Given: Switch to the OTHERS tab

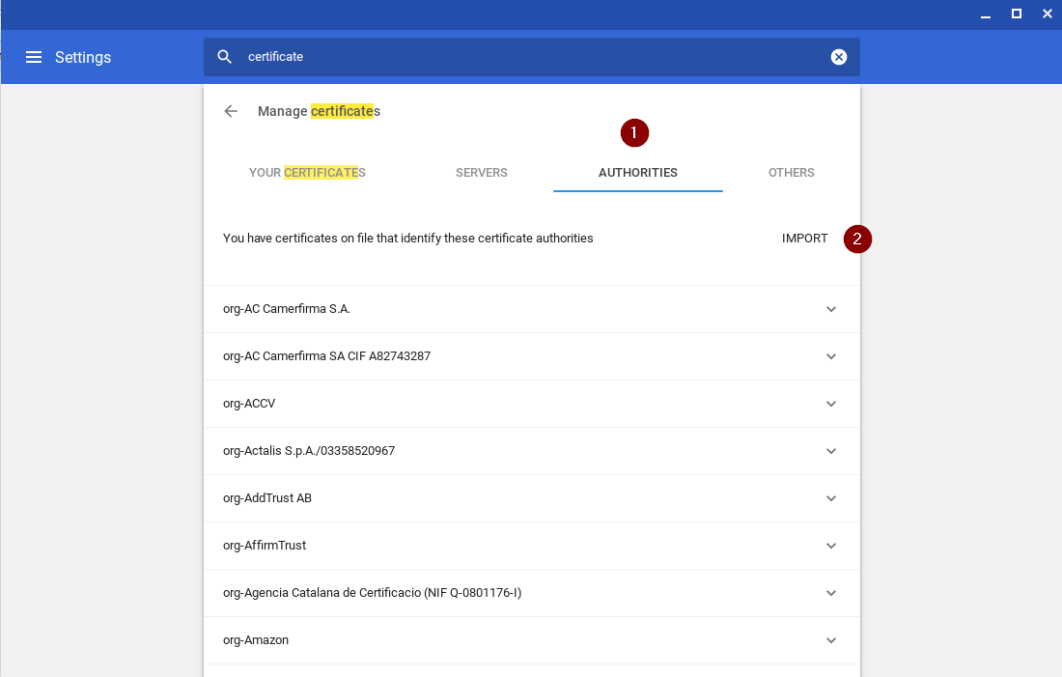Looking at the screenshot, I should click(791, 172).
